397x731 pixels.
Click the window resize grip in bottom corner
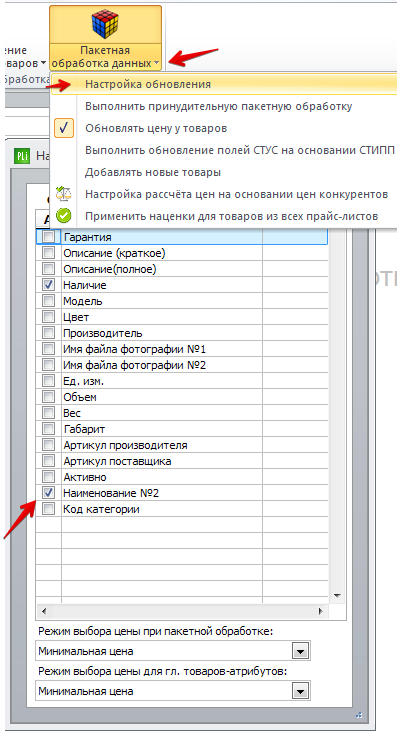click(x=359, y=714)
